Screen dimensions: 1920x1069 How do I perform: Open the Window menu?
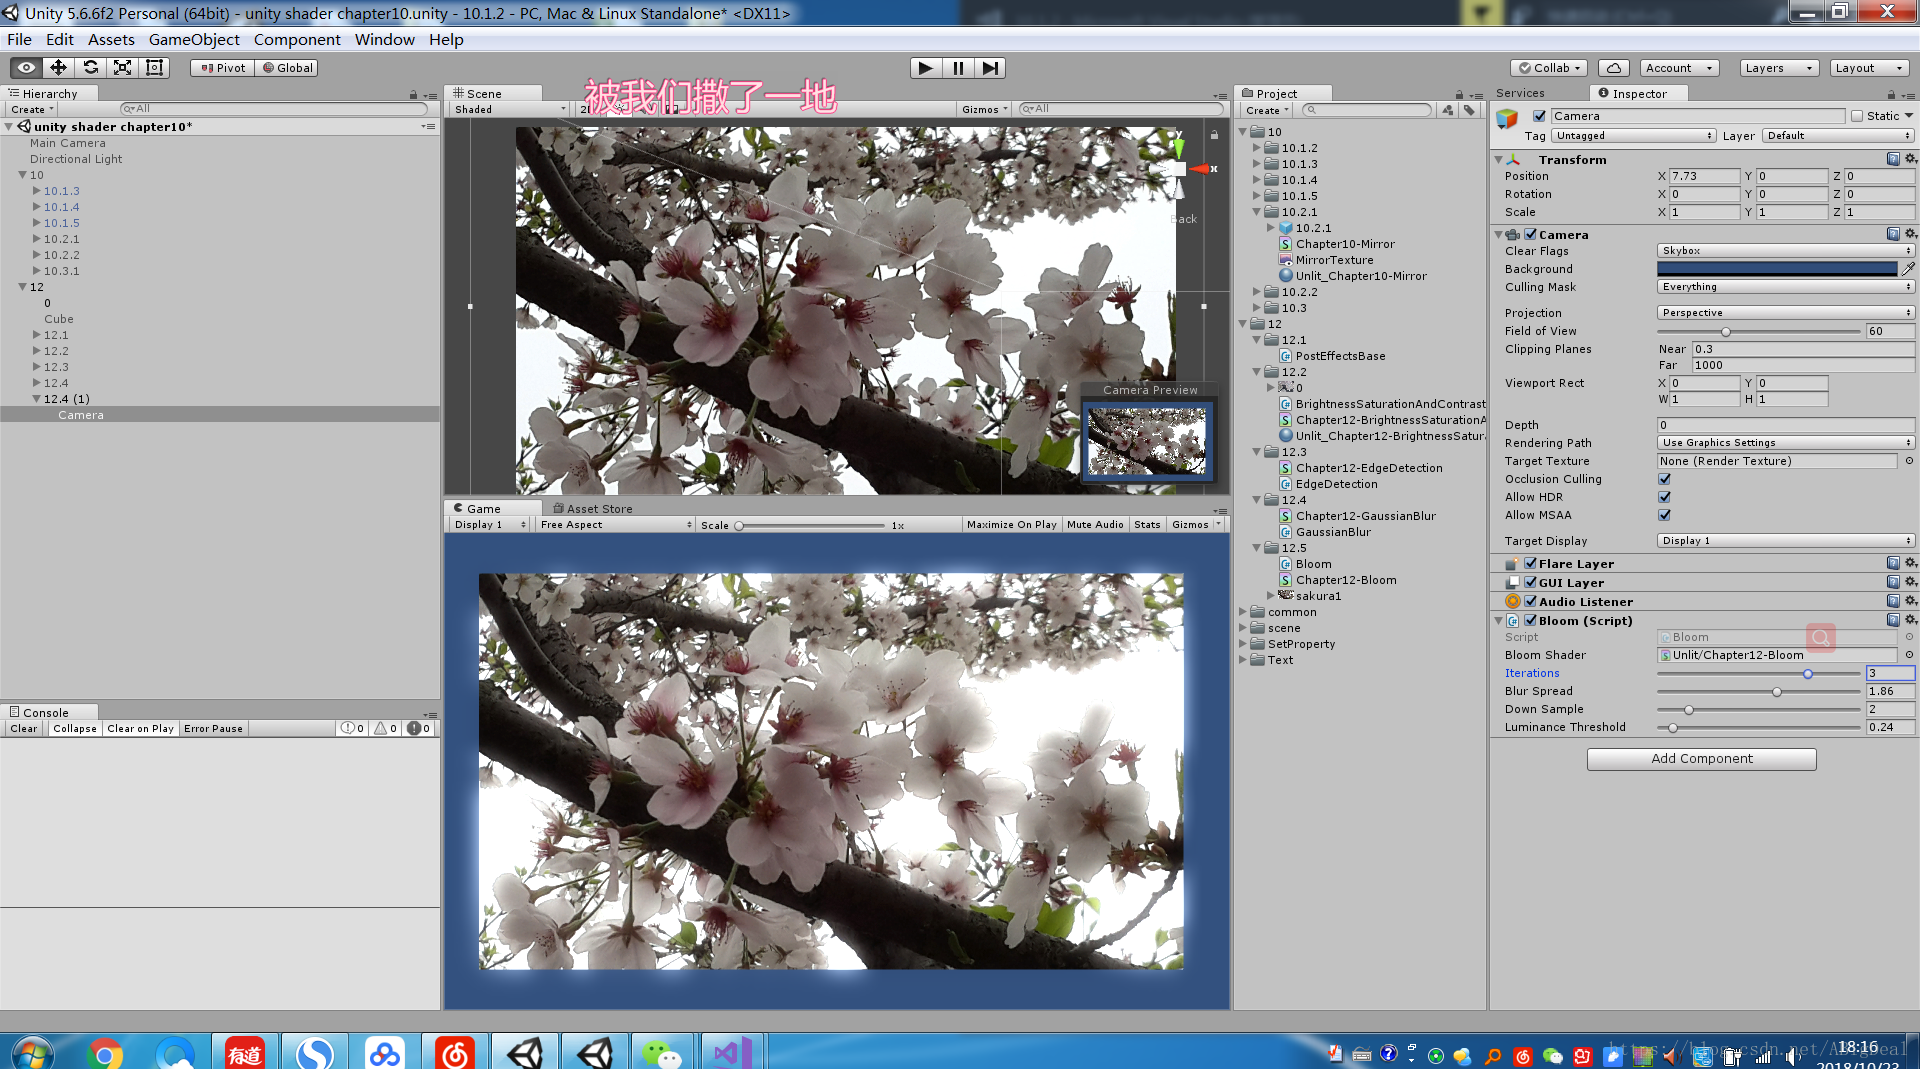384,40
